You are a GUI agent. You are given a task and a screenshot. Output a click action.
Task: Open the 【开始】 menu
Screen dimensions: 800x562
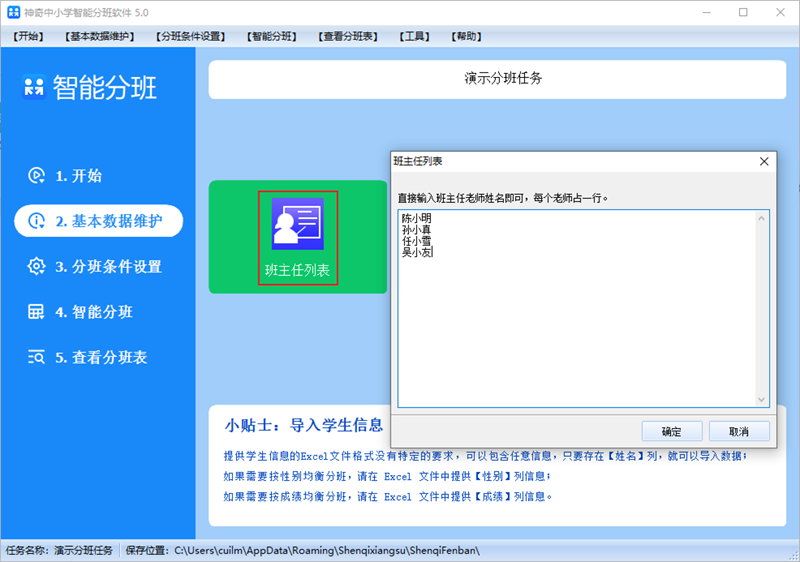[28, 36]
